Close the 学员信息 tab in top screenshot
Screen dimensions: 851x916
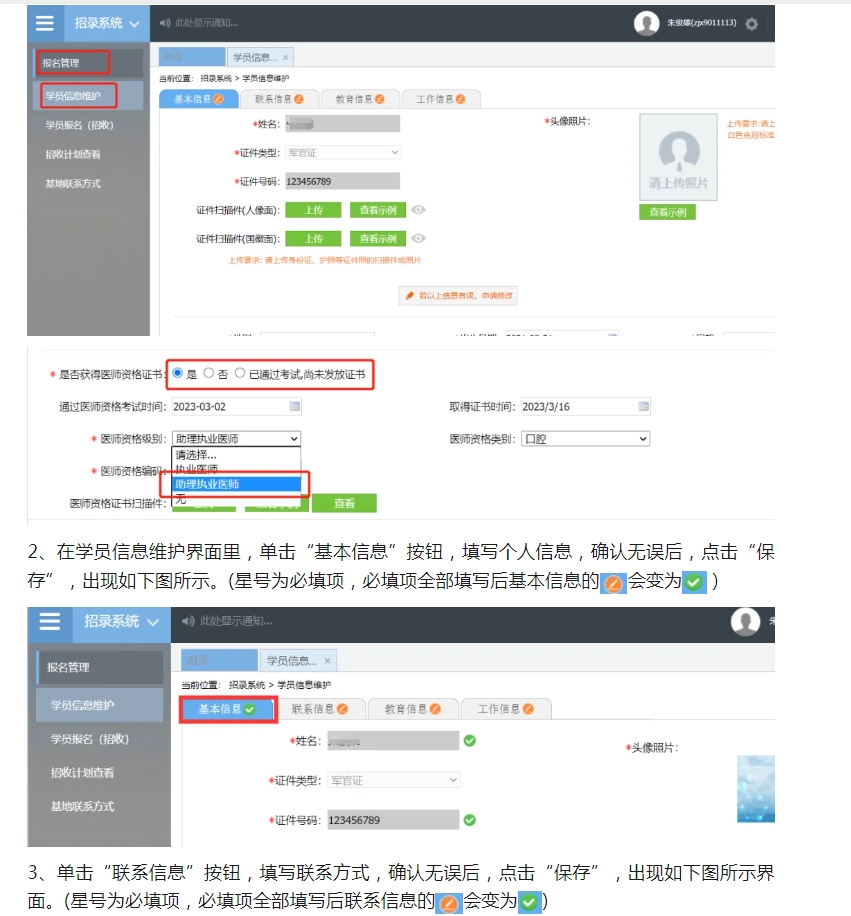285,58
